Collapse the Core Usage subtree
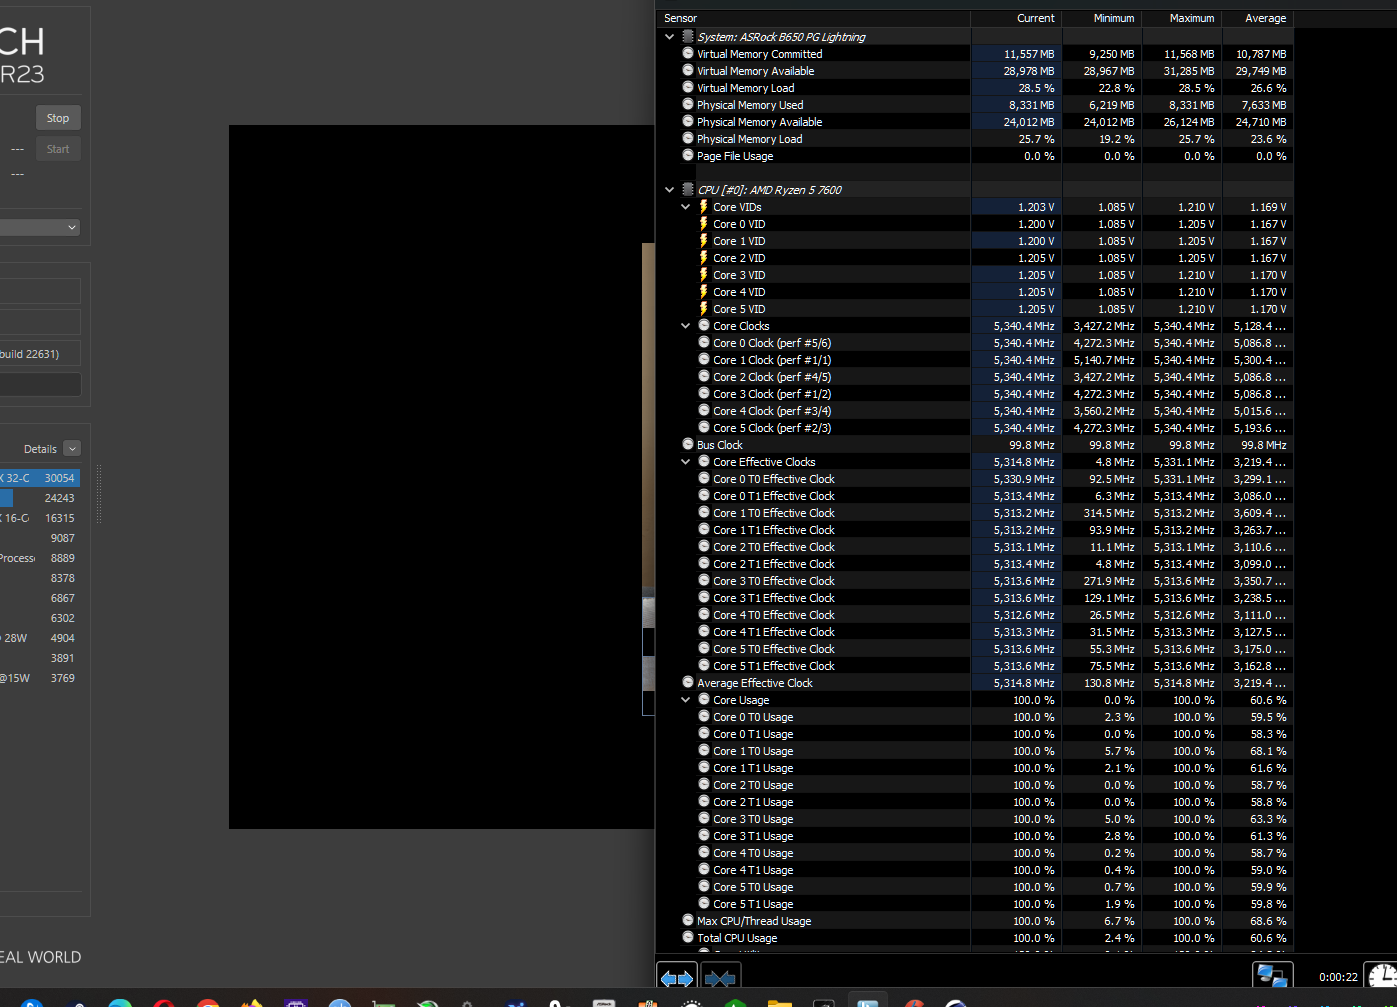1397x1007 pixels. (x=685, y=700)
